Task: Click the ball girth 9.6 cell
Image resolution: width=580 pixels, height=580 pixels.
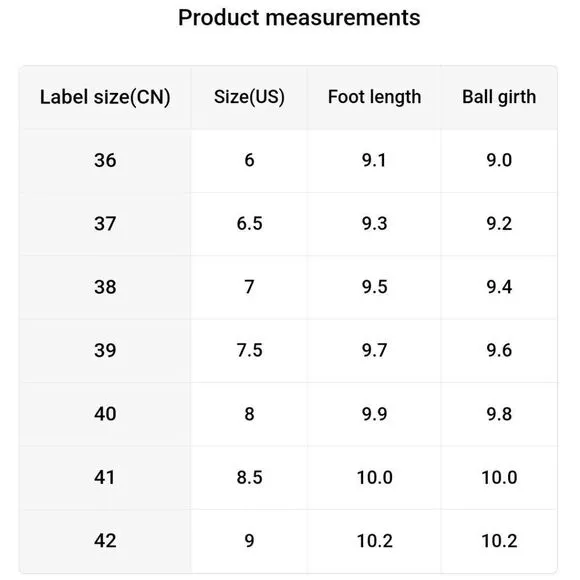Action: (x=499, y=351)
